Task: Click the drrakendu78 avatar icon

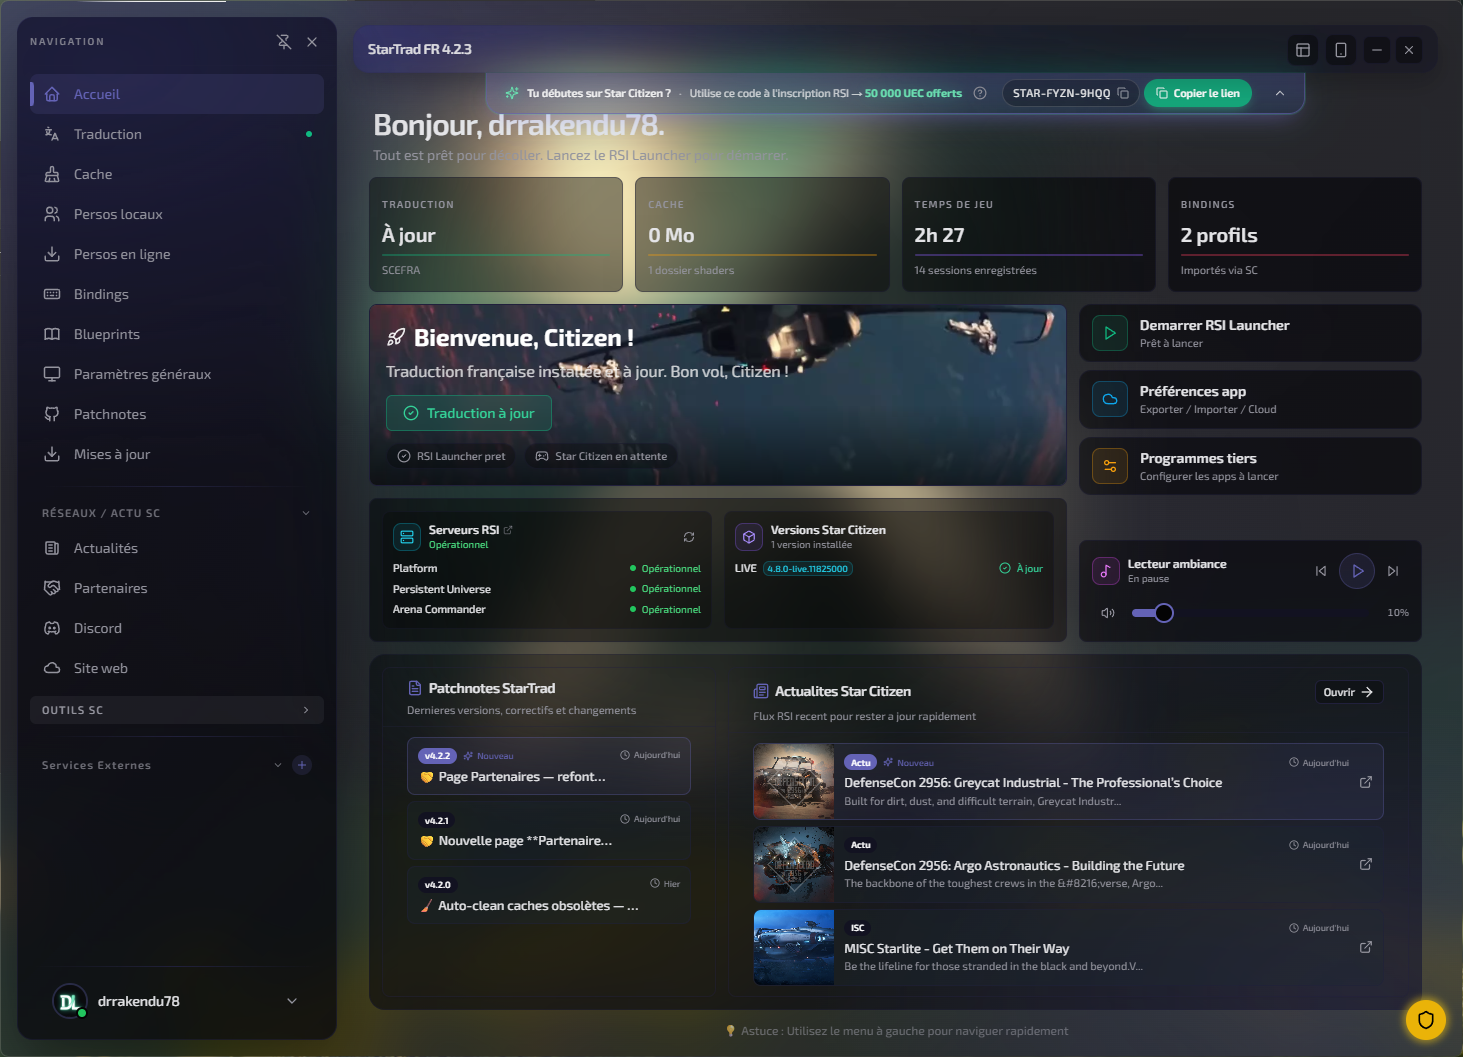Action: click(69, 1001)
